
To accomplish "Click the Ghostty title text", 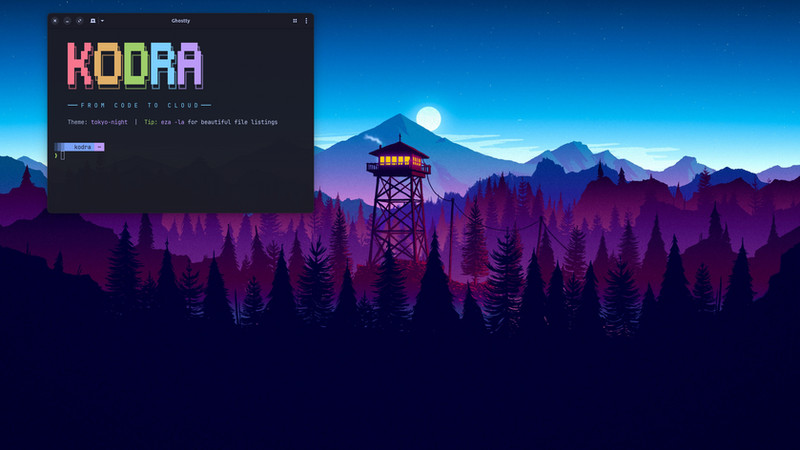I will (181, 21).
